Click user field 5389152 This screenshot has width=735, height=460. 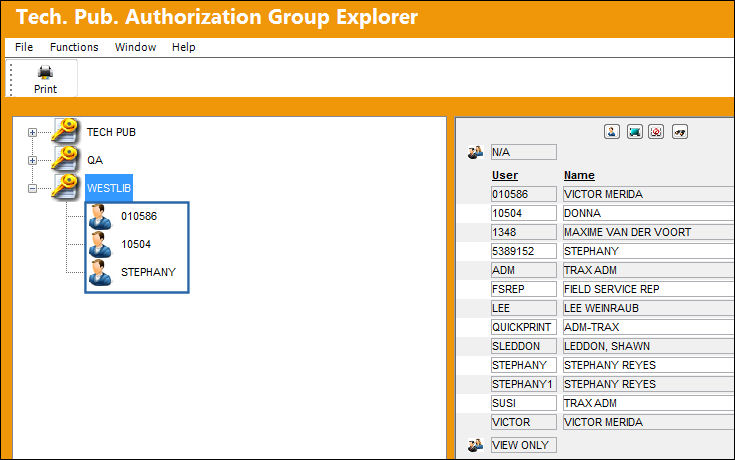(524, 251)
